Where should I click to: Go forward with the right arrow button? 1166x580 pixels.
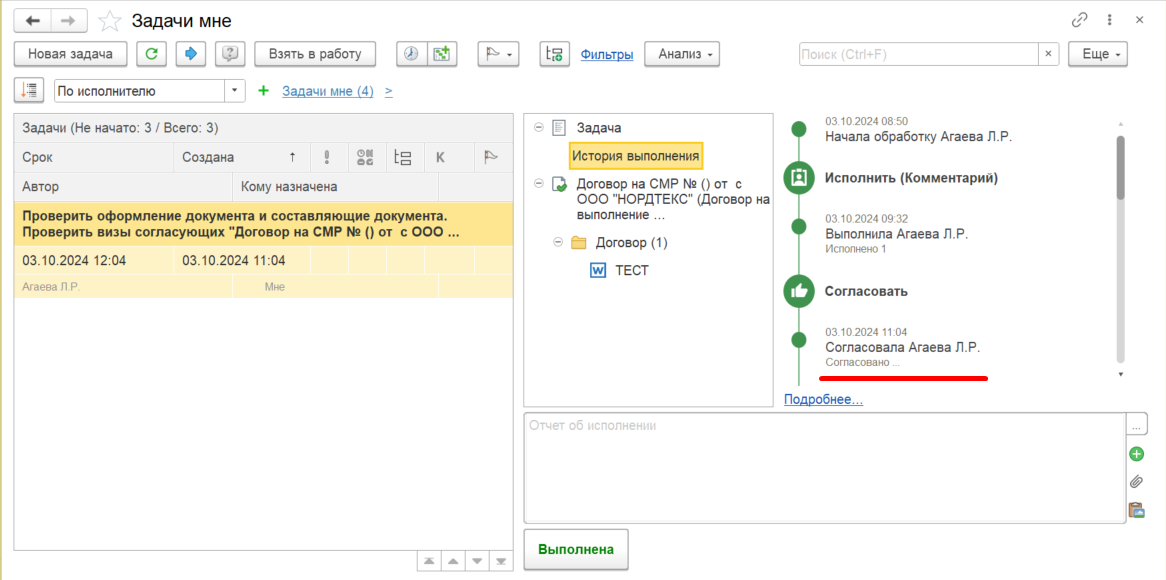[68, 21]
